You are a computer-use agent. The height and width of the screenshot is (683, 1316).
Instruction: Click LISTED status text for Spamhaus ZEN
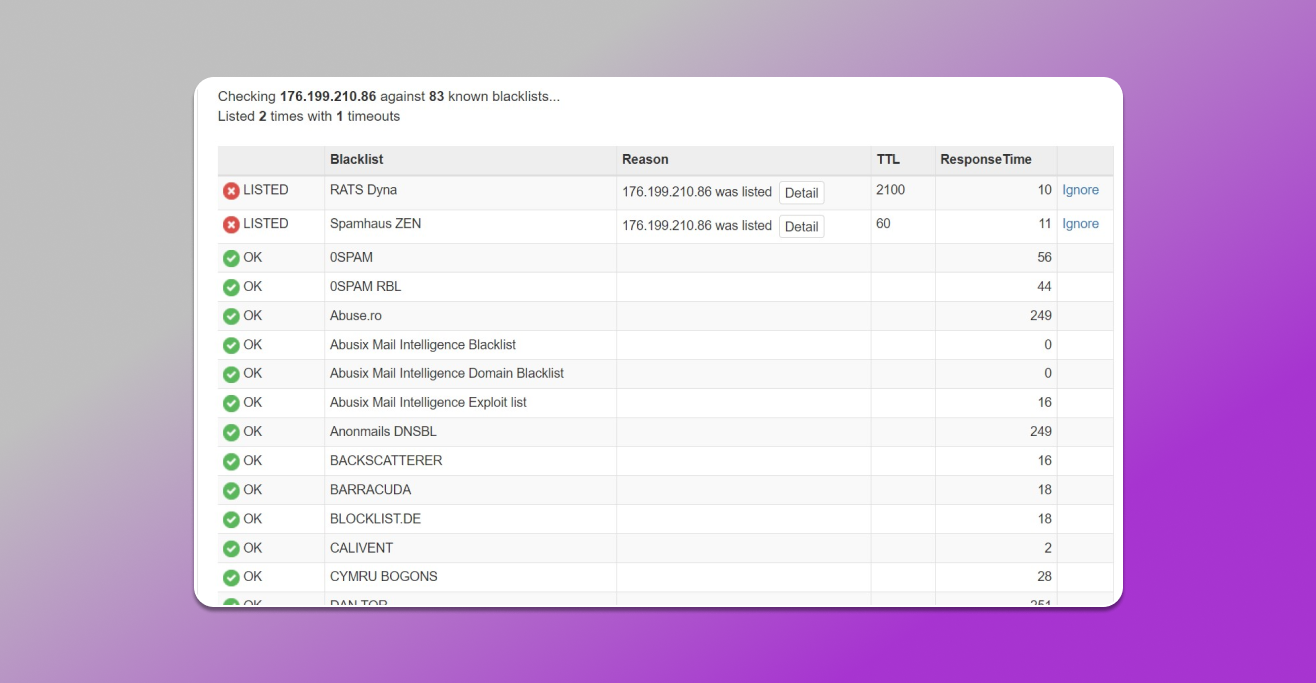click(266, 224)
